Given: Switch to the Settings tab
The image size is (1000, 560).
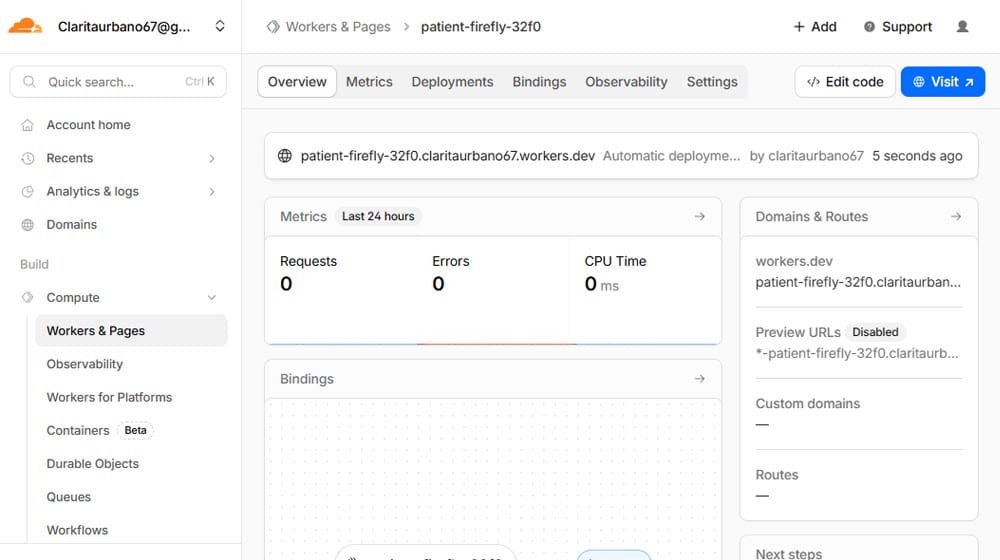Looking at the screenshot, I should pos(712,82).
